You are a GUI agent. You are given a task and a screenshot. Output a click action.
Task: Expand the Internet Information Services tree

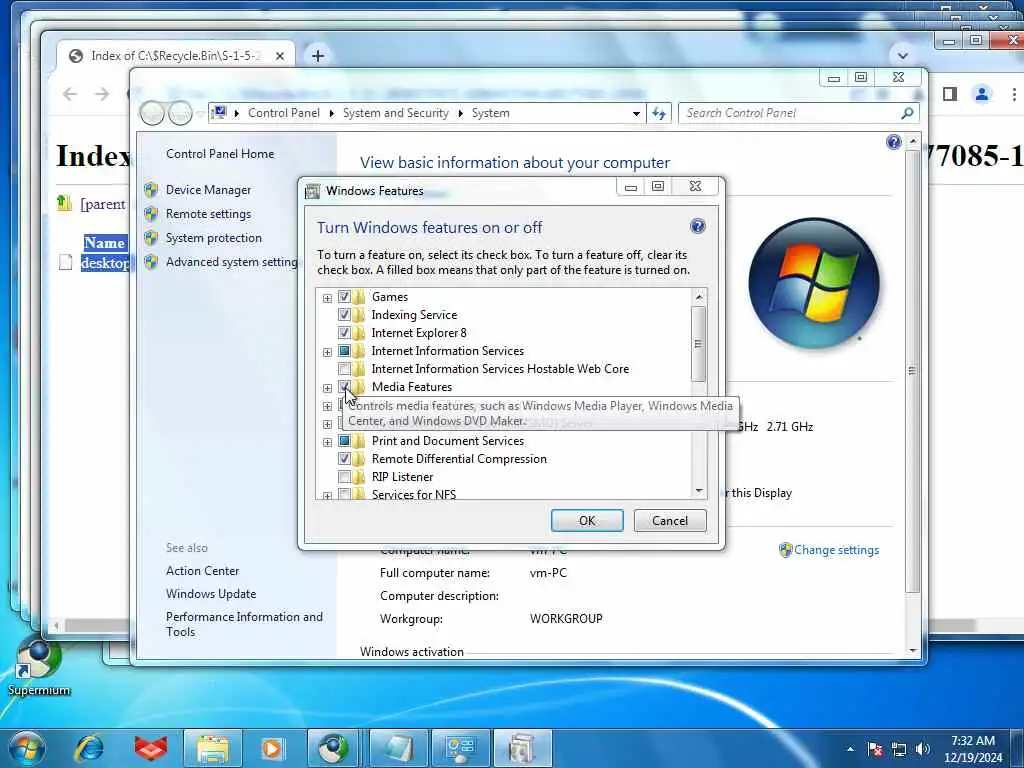click(327, 352)
